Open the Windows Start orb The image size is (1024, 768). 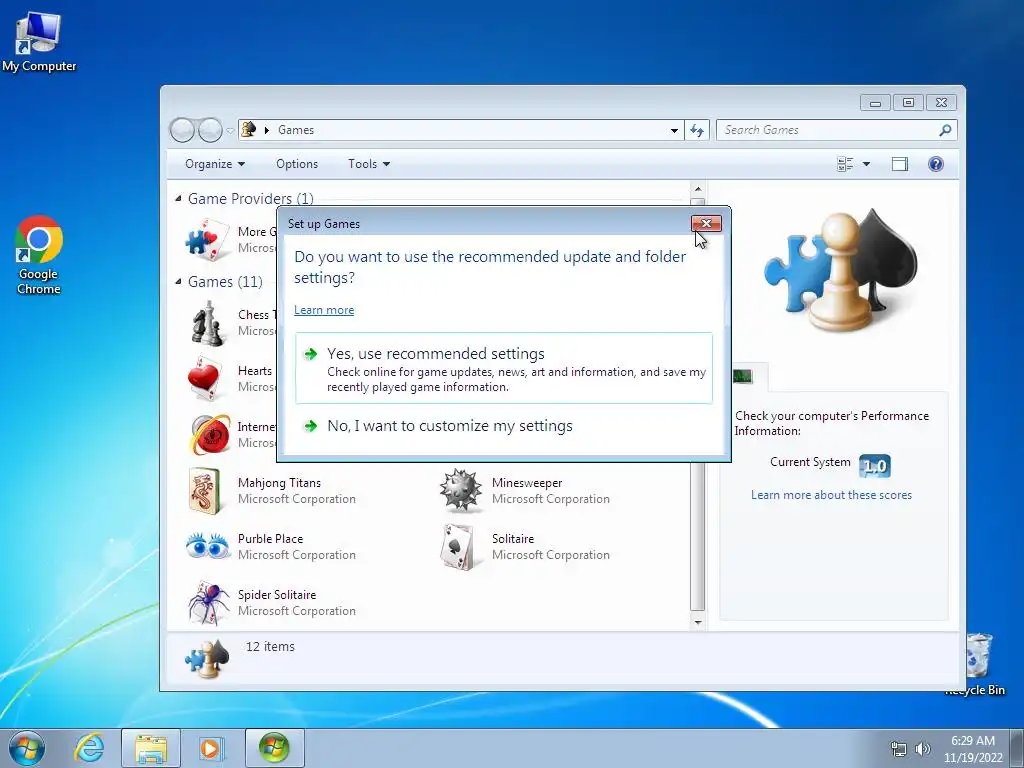coord(27,748)
